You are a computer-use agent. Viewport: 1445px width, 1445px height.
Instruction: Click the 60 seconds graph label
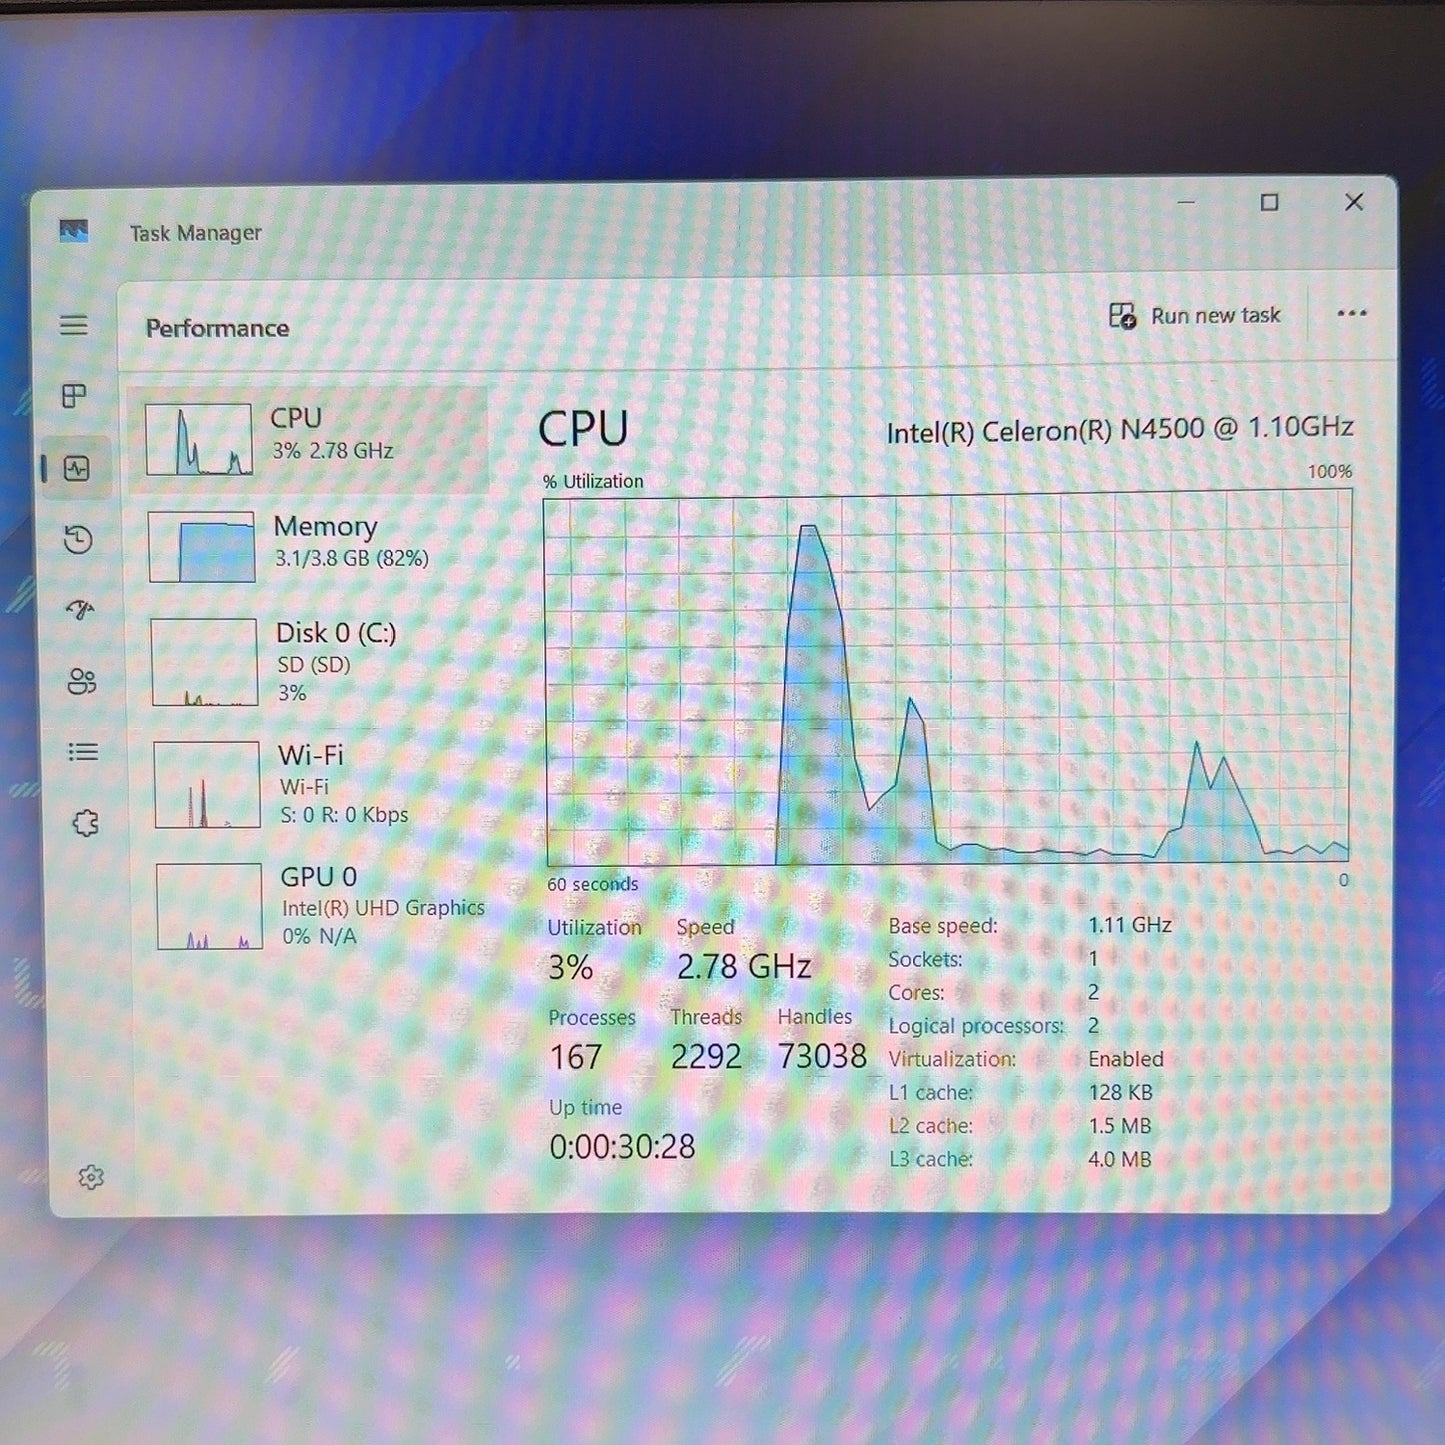tap(592, 884)
